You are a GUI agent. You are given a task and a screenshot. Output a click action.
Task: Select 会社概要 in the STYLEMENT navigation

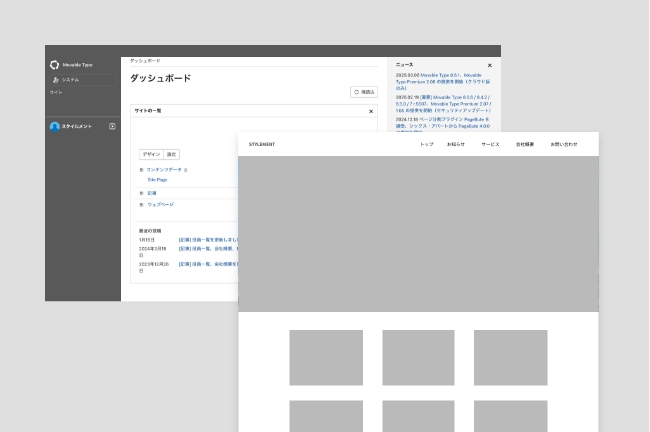coord(525,144)
